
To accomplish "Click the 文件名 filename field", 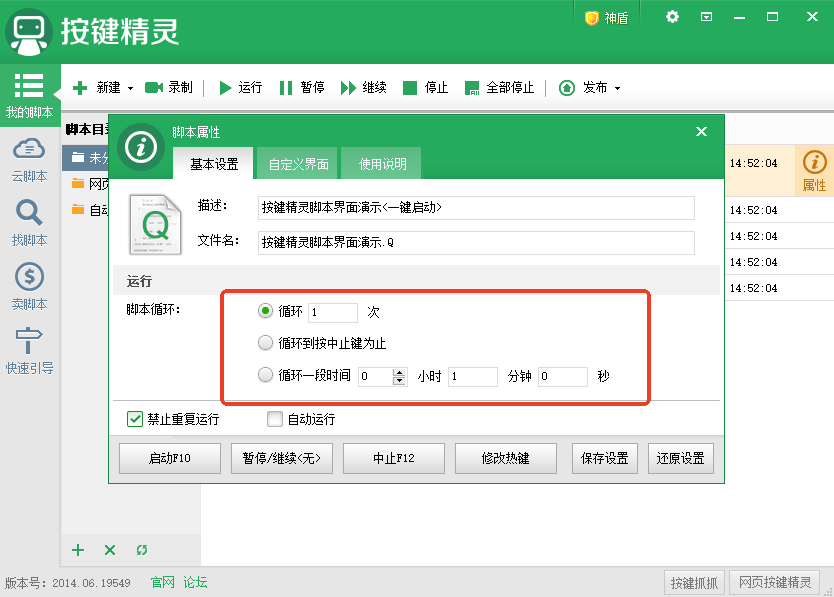I will pos(476,243).
